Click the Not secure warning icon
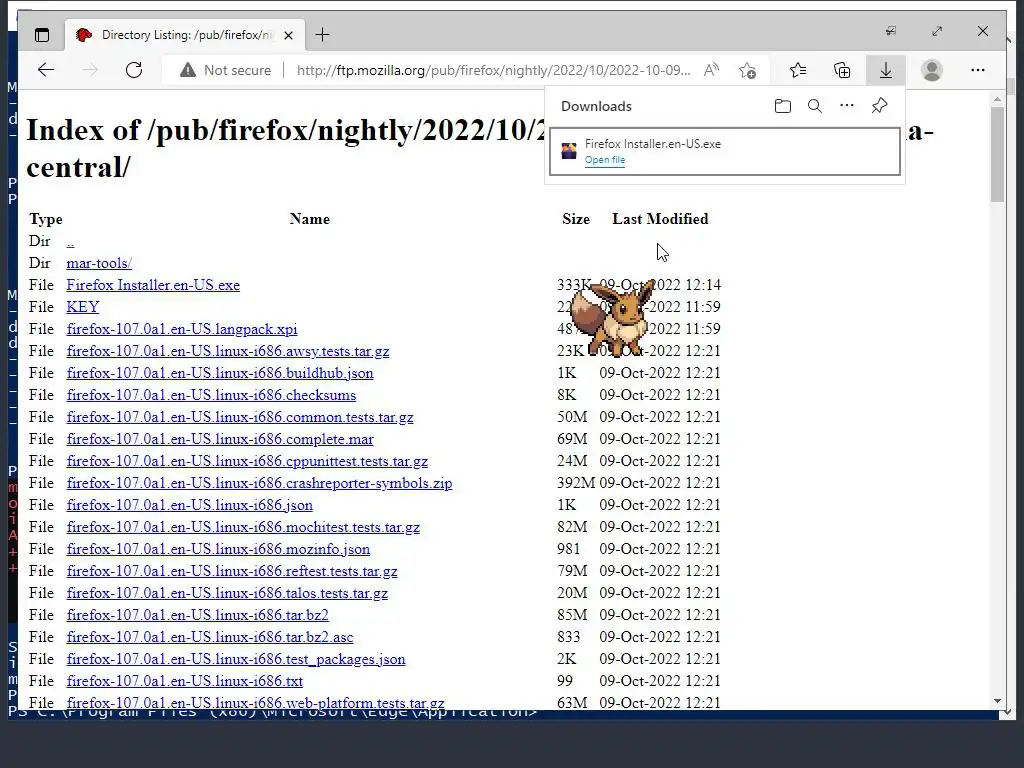 [x=188, y=70]
